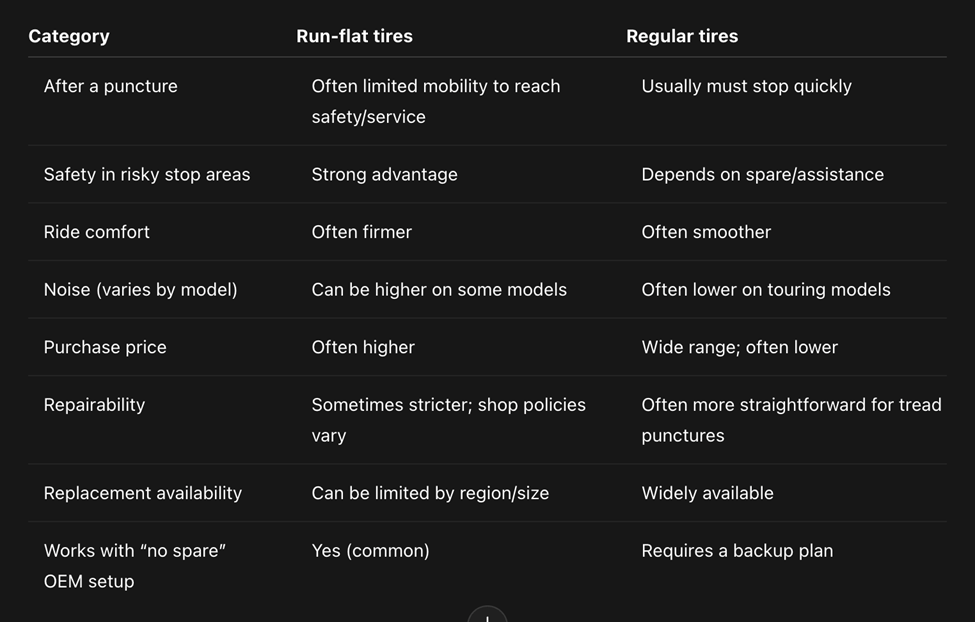Click the "Yes (common)" cell
The width and height of the screenshot is (975, 622).
(x=370, y=551)
